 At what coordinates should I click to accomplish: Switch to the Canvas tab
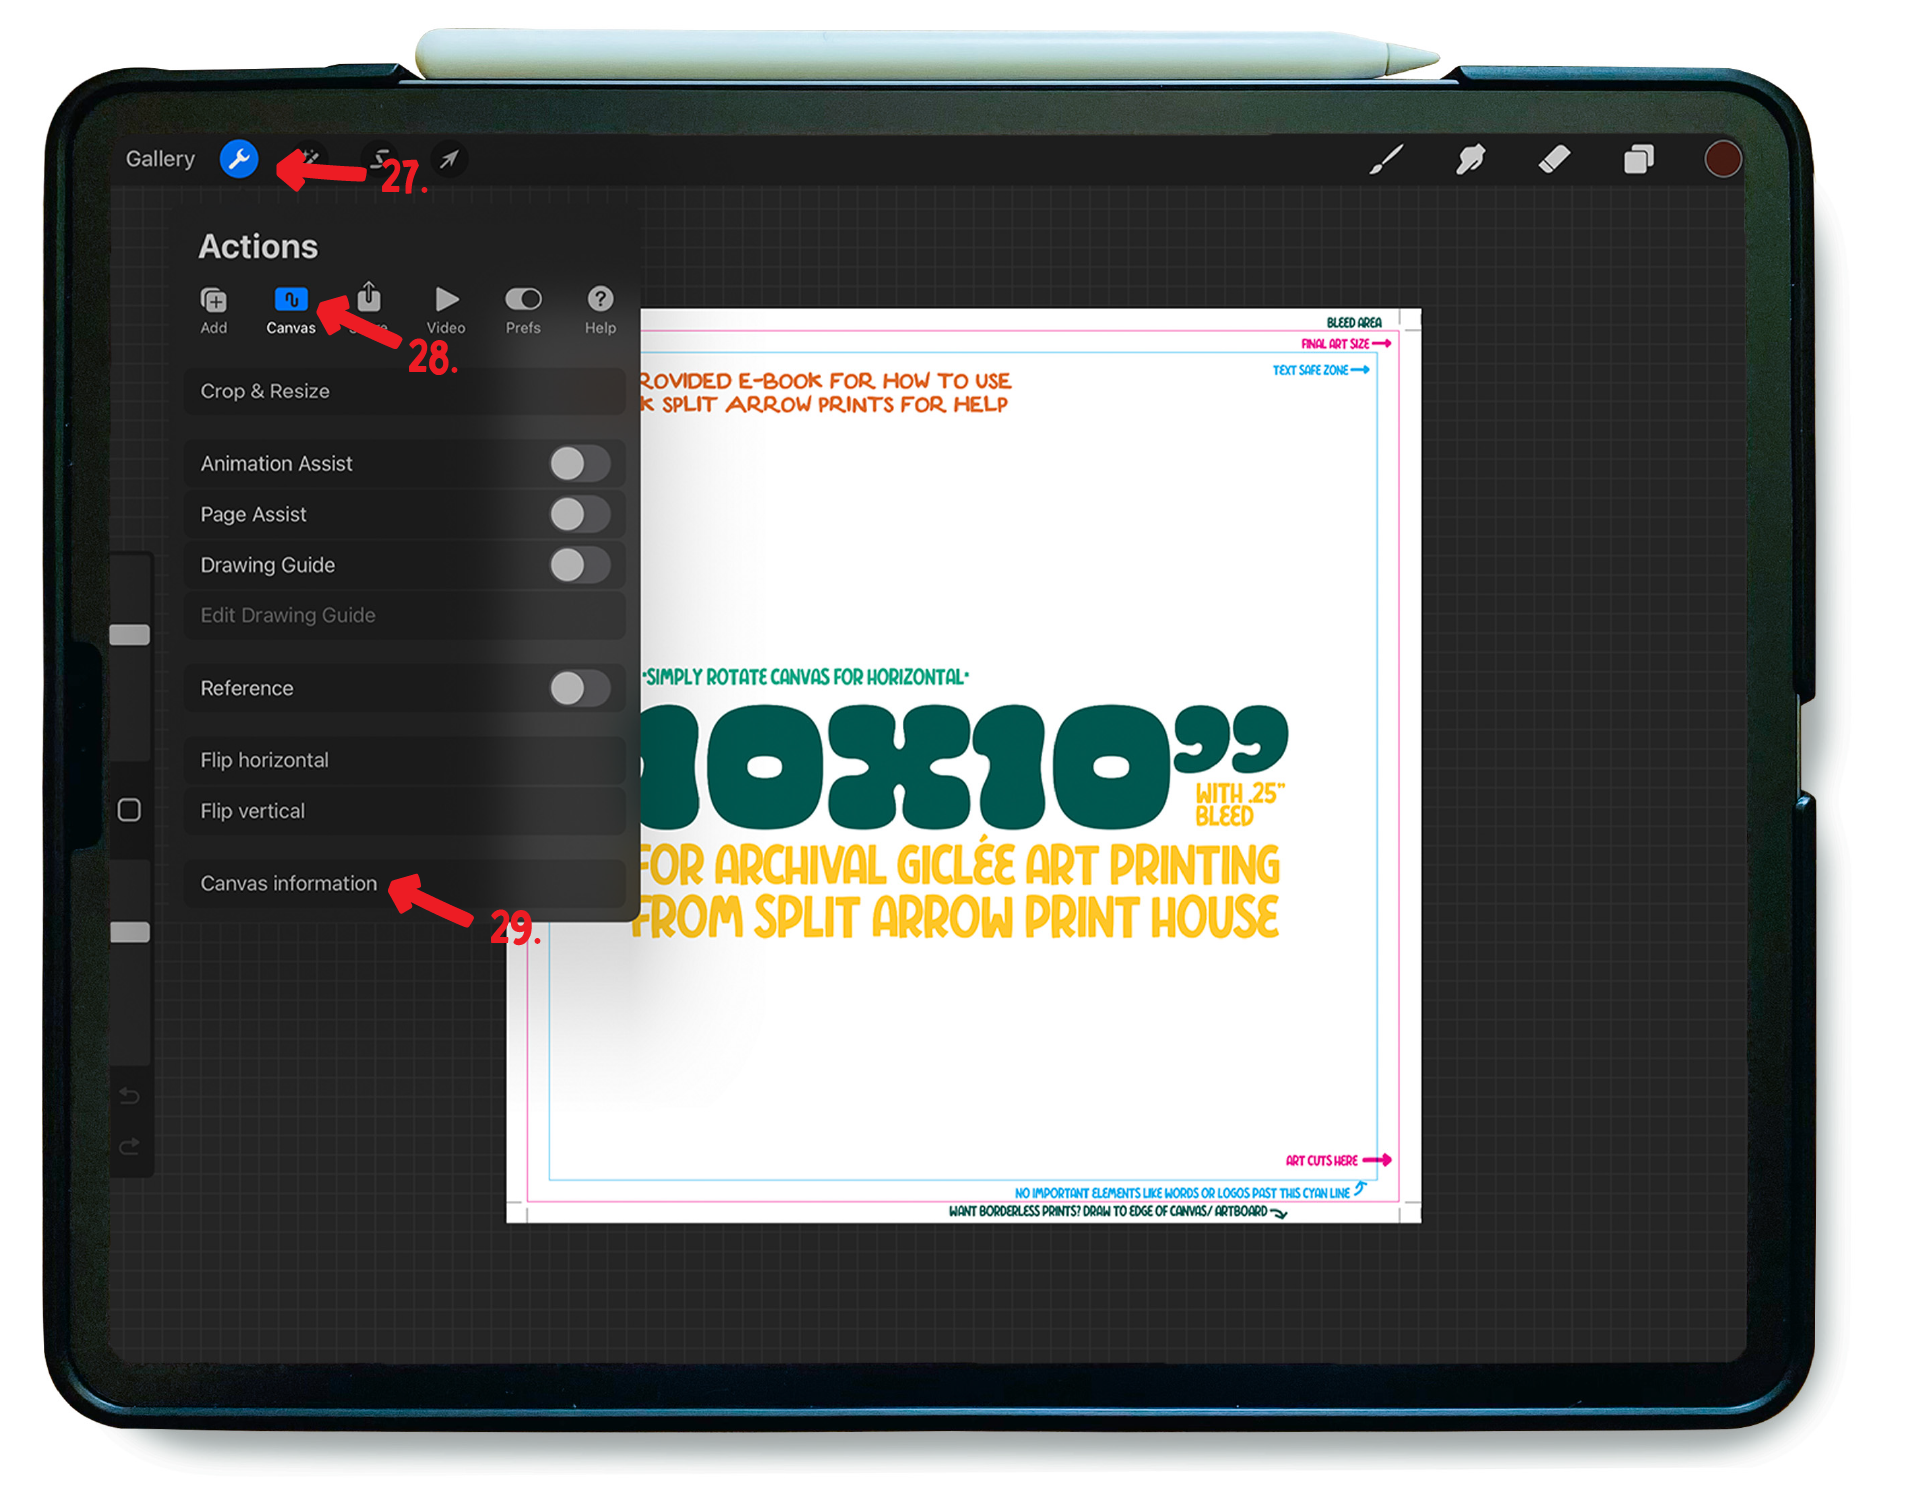click(290, 310)
